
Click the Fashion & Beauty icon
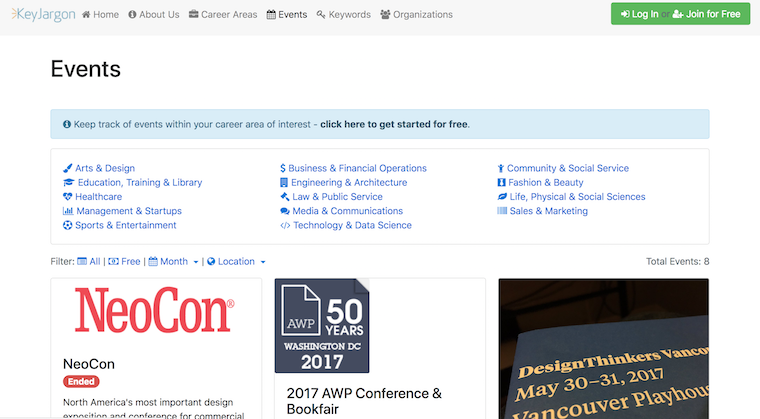tap(501, 182)
